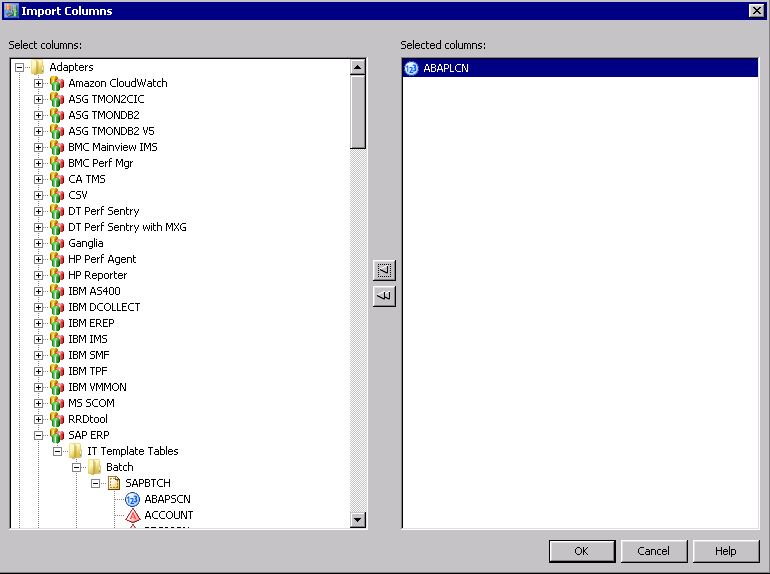Image resolution: width=770 pixels, height=574 pixels.
Task: Click the IBM AS400 adapter icon
Action: (x=57, y=291)
